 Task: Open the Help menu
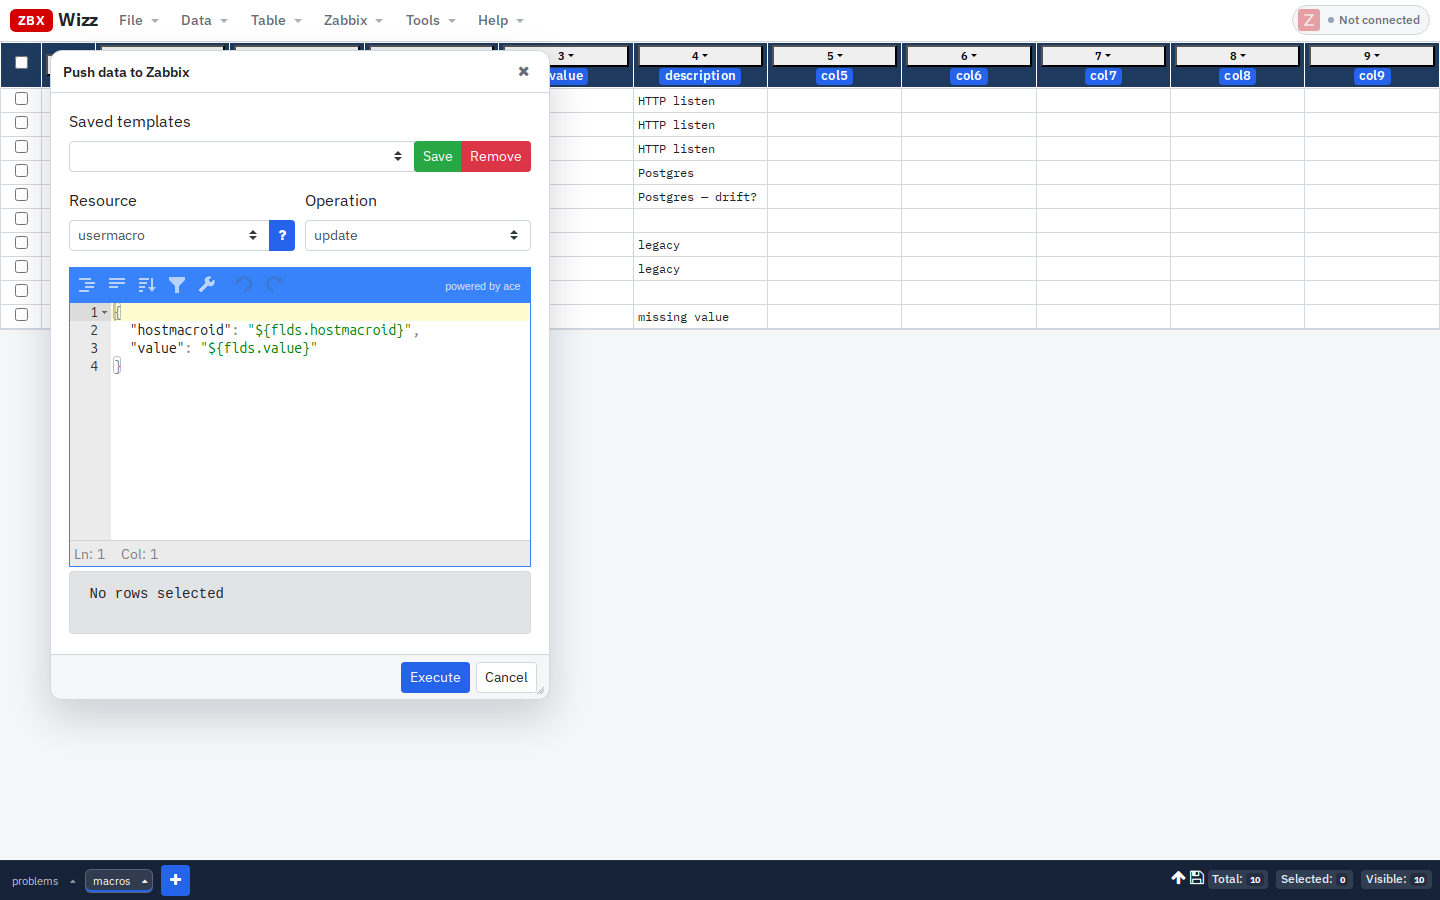(500, 20)
